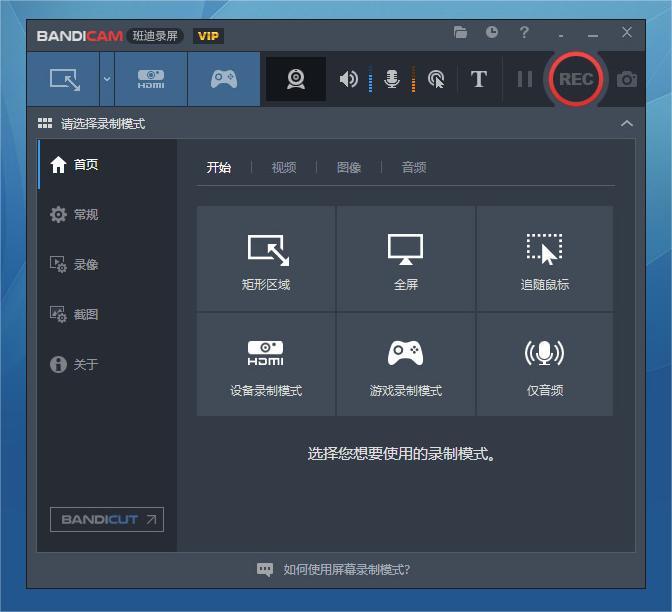Screen dimensions: 672x612
Task: Start recording with the REC button
Action: pos(576,79)
